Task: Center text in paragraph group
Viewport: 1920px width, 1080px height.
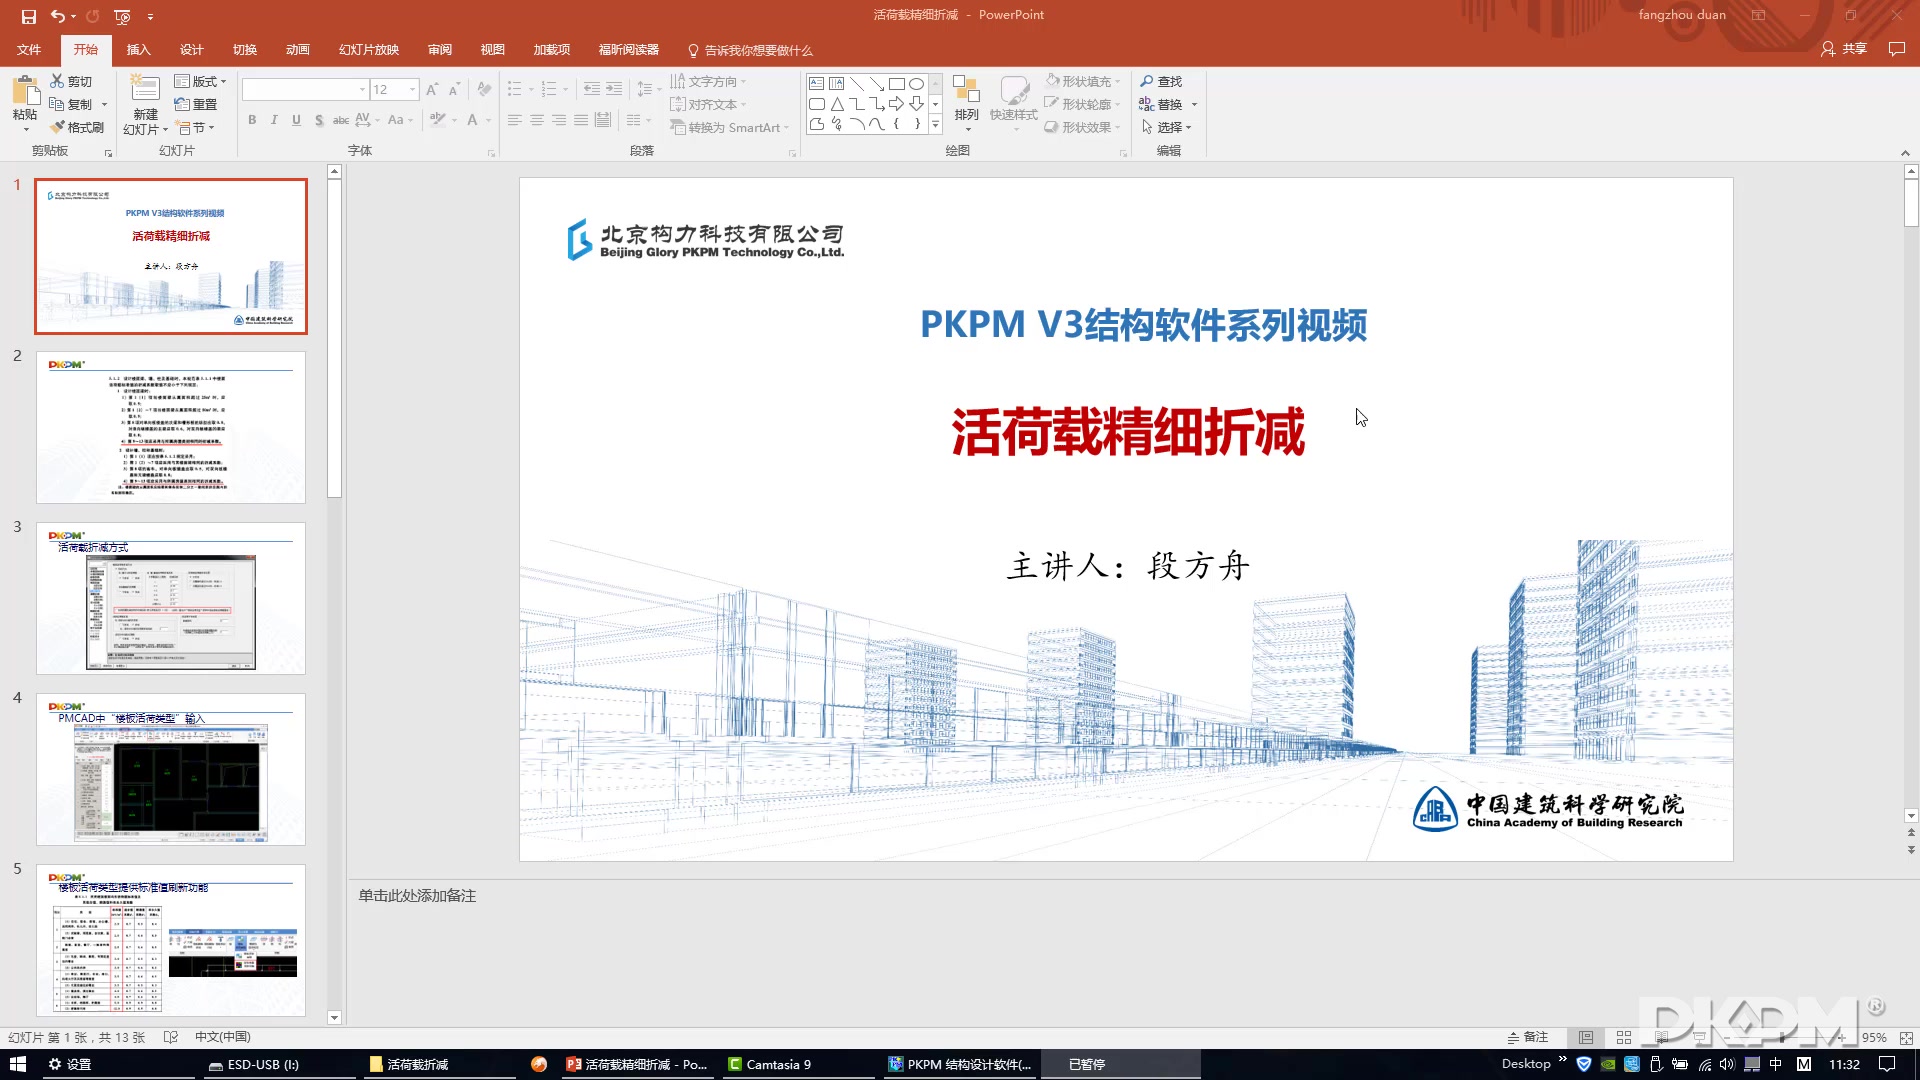Action: pyautogui.click(x=537, y=120)
